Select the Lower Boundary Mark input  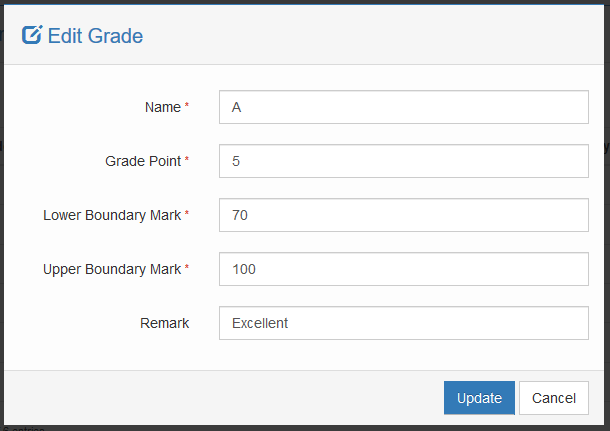(x=403, y=215)
